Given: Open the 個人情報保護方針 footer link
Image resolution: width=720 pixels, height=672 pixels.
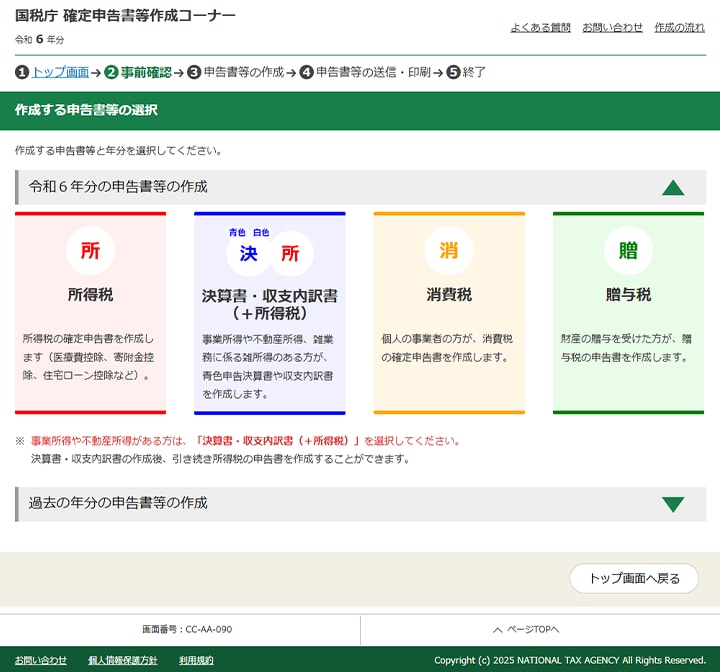Looking at the screenshot, I should click(x=123, y=660).
